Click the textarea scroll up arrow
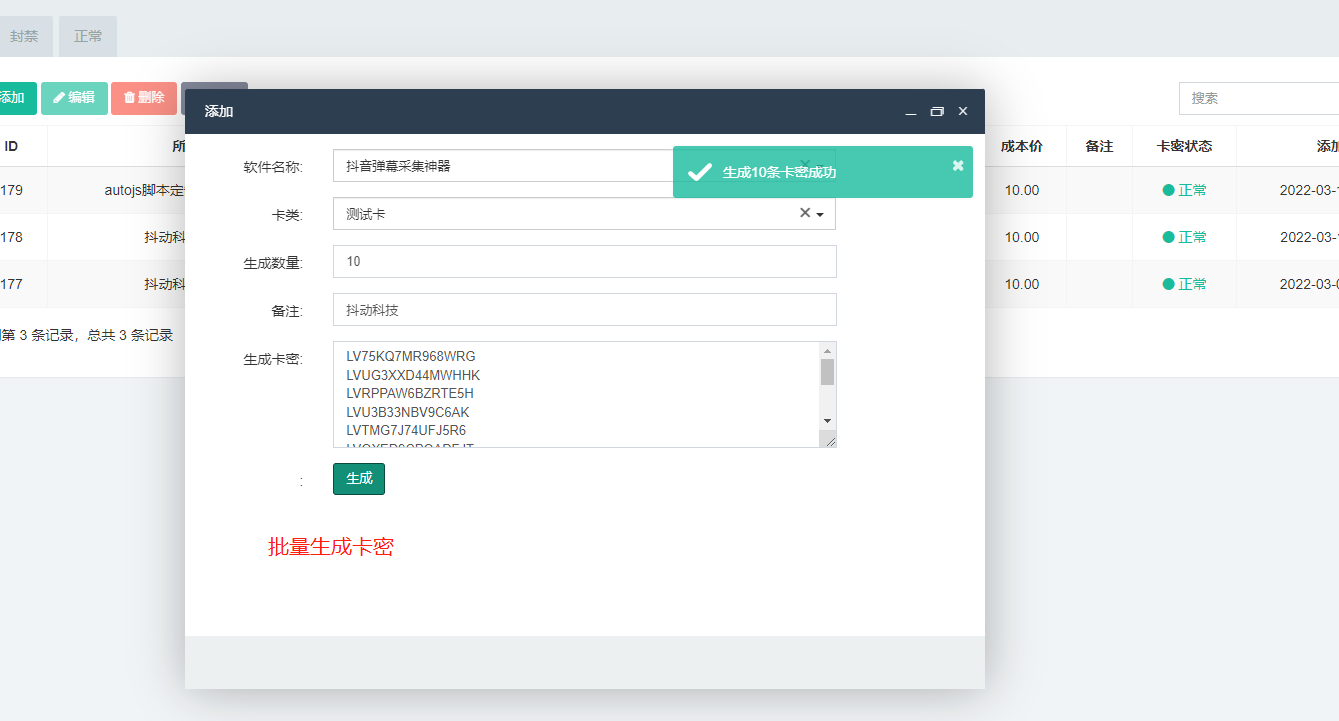The width and height of the screenshot is (1339, 721). click(x=827, y=350)
